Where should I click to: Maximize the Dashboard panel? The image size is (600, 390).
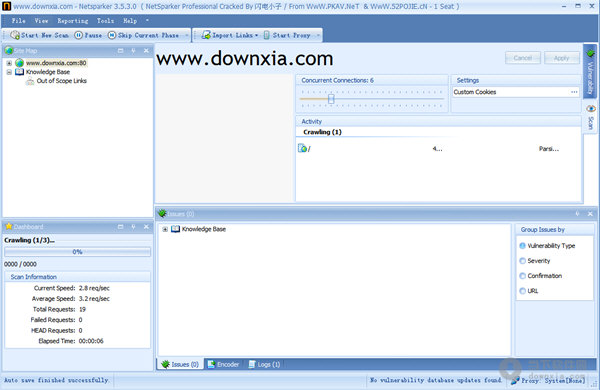click(121, 227)
